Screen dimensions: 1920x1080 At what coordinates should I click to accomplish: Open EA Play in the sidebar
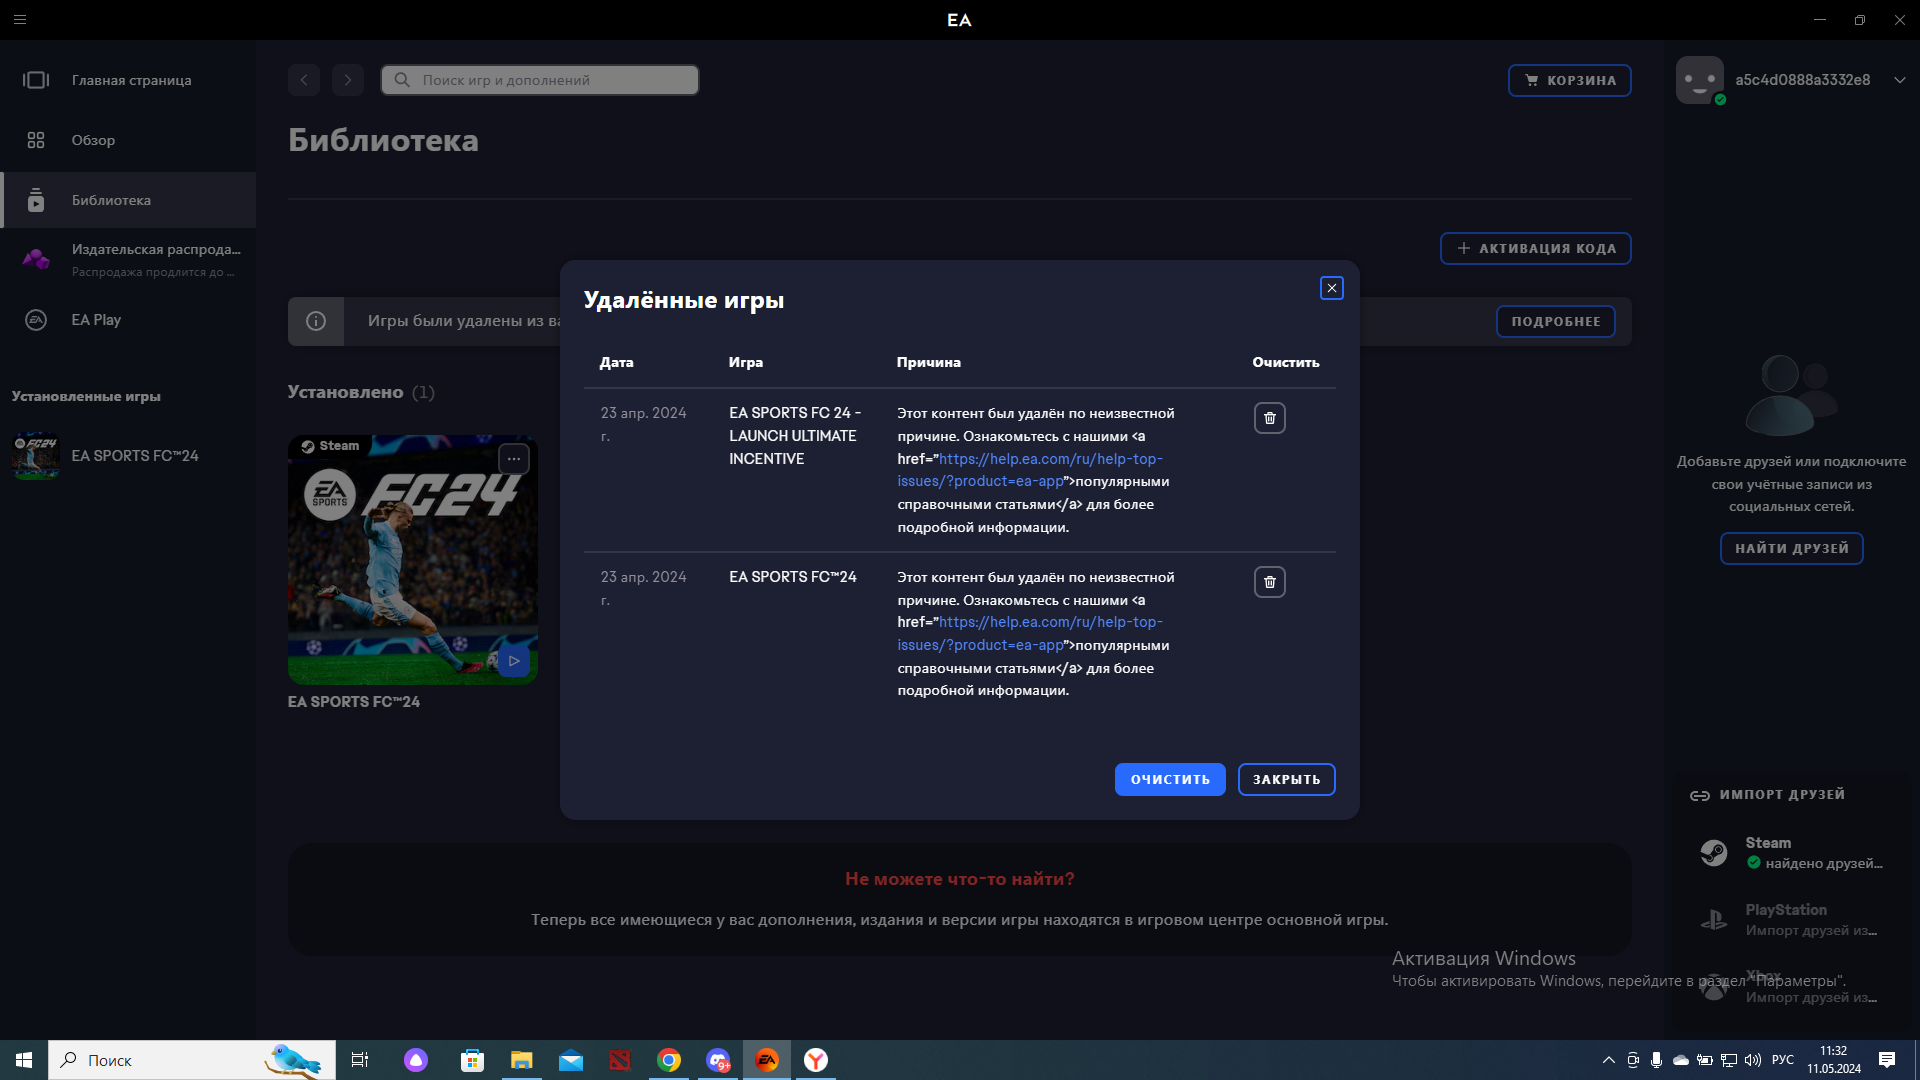(x=128, y=320)
